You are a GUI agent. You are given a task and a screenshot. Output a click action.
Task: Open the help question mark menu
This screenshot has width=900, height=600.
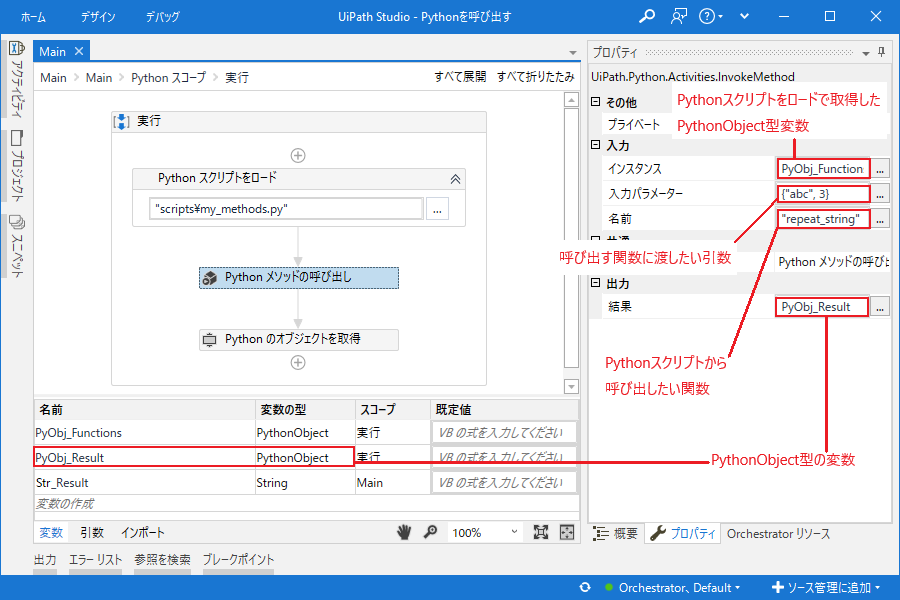coord(710,16)
